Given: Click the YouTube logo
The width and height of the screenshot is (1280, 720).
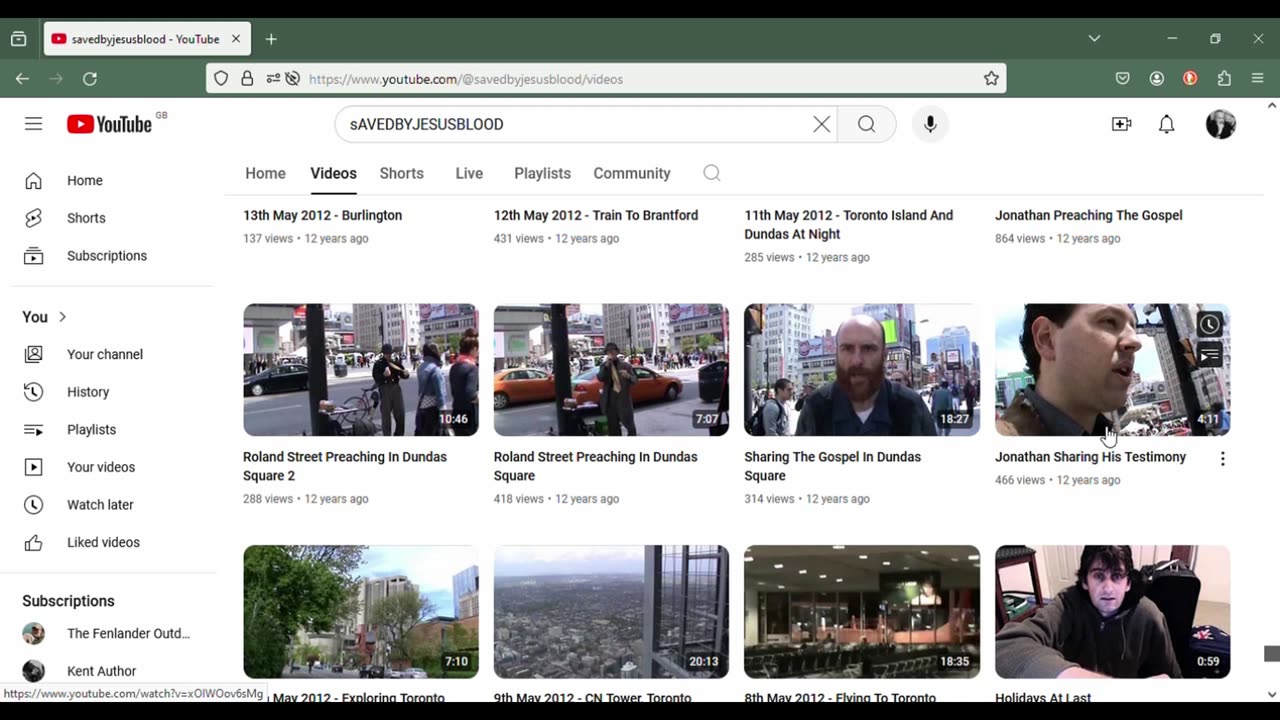Looking at the screenshot, I should point(109,124).
